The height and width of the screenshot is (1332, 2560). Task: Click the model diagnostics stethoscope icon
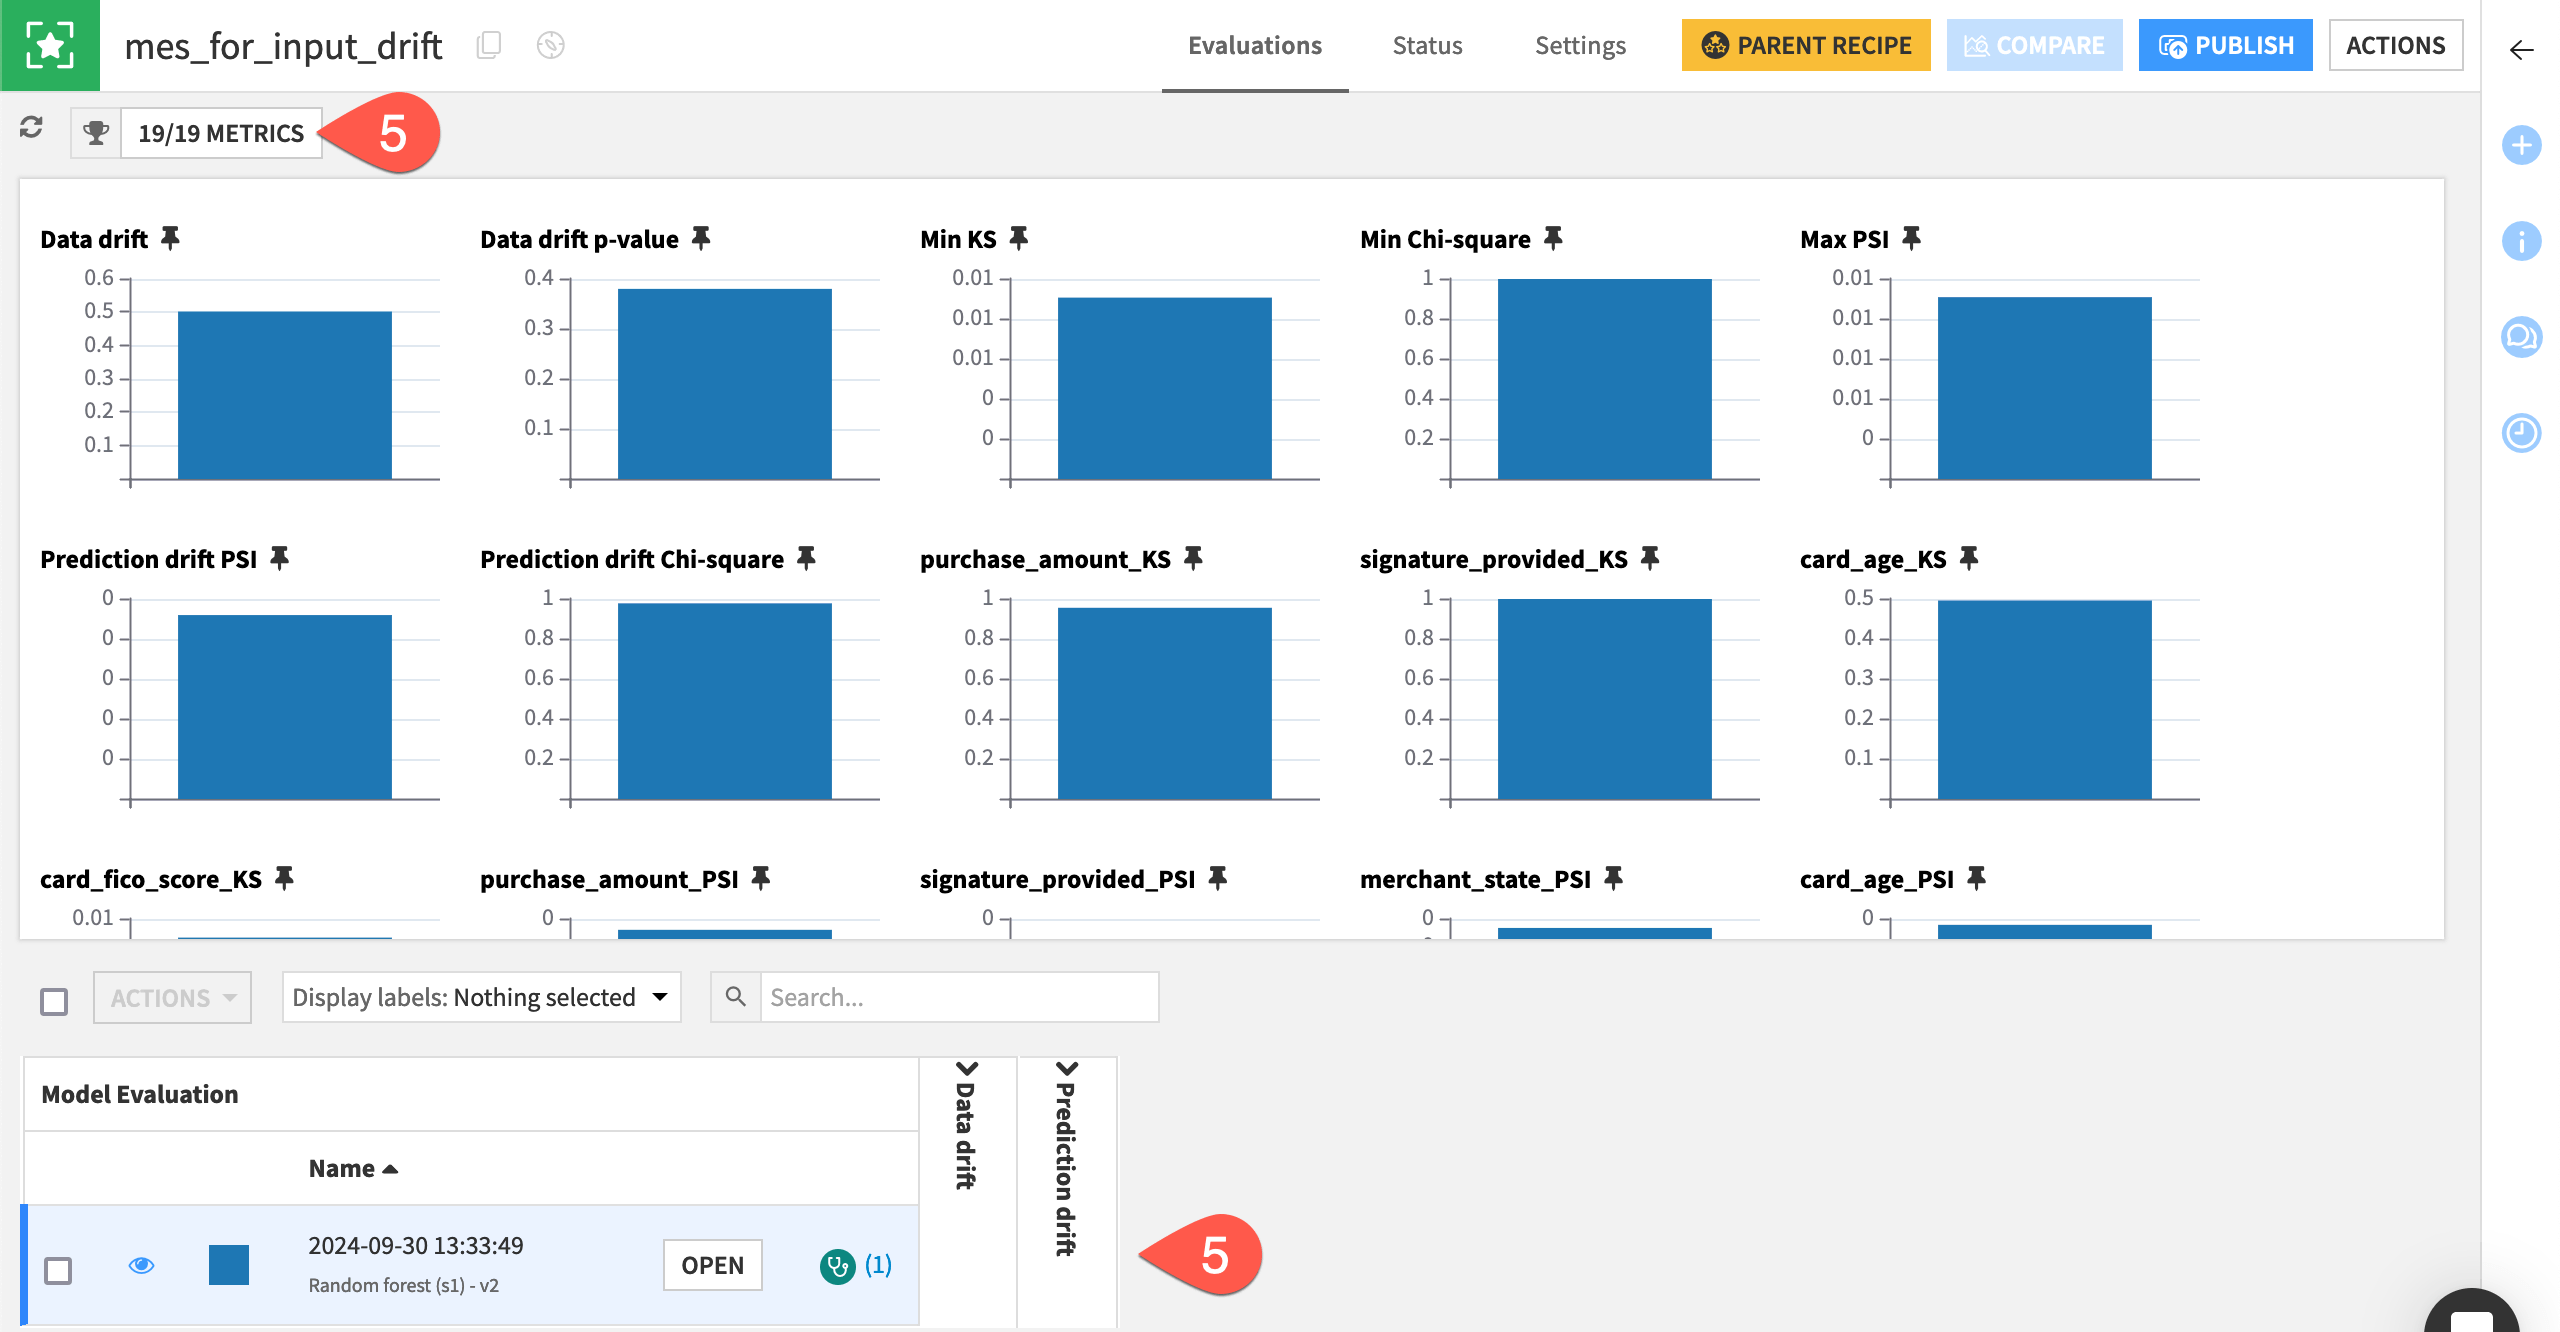click(x=840, y=1264)
